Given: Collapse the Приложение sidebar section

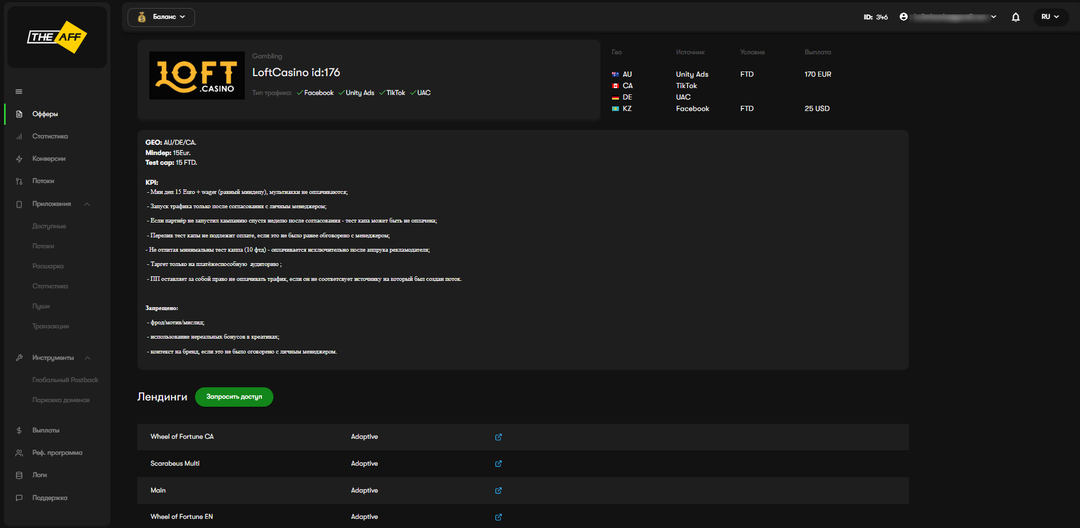Looking at the screenshot, I should 87,204.
